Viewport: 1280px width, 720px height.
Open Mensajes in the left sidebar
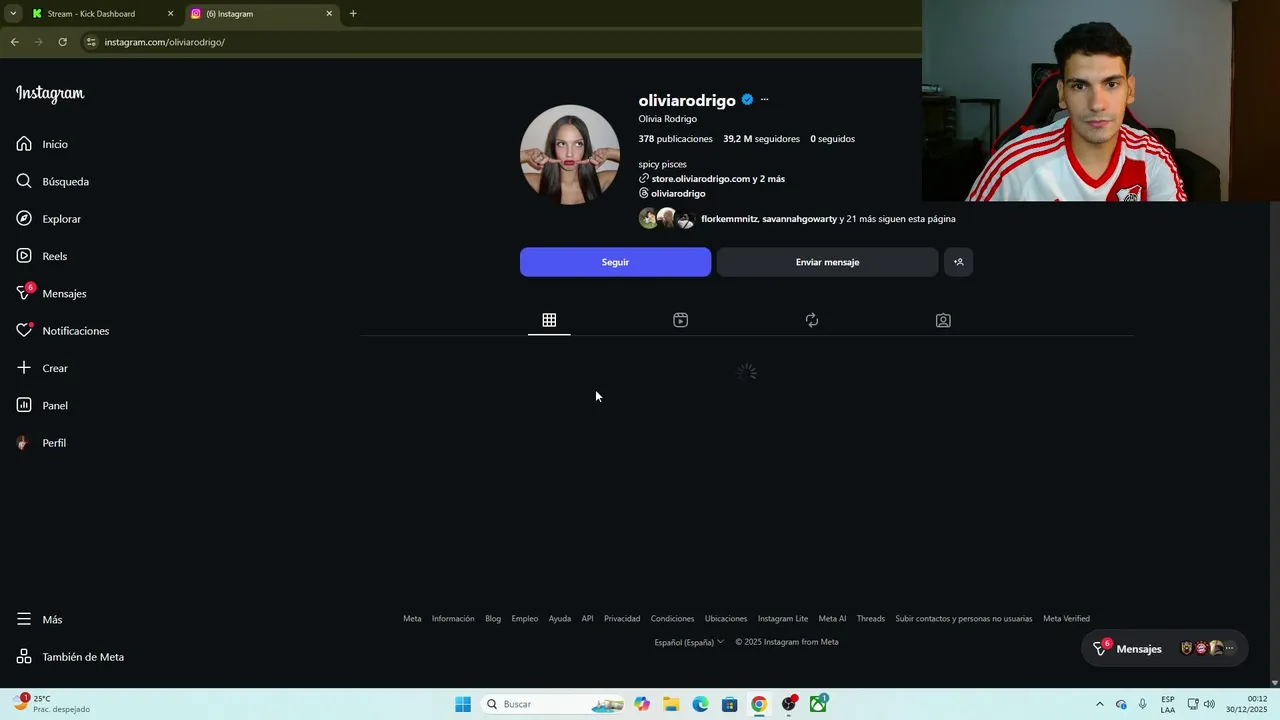52,293
